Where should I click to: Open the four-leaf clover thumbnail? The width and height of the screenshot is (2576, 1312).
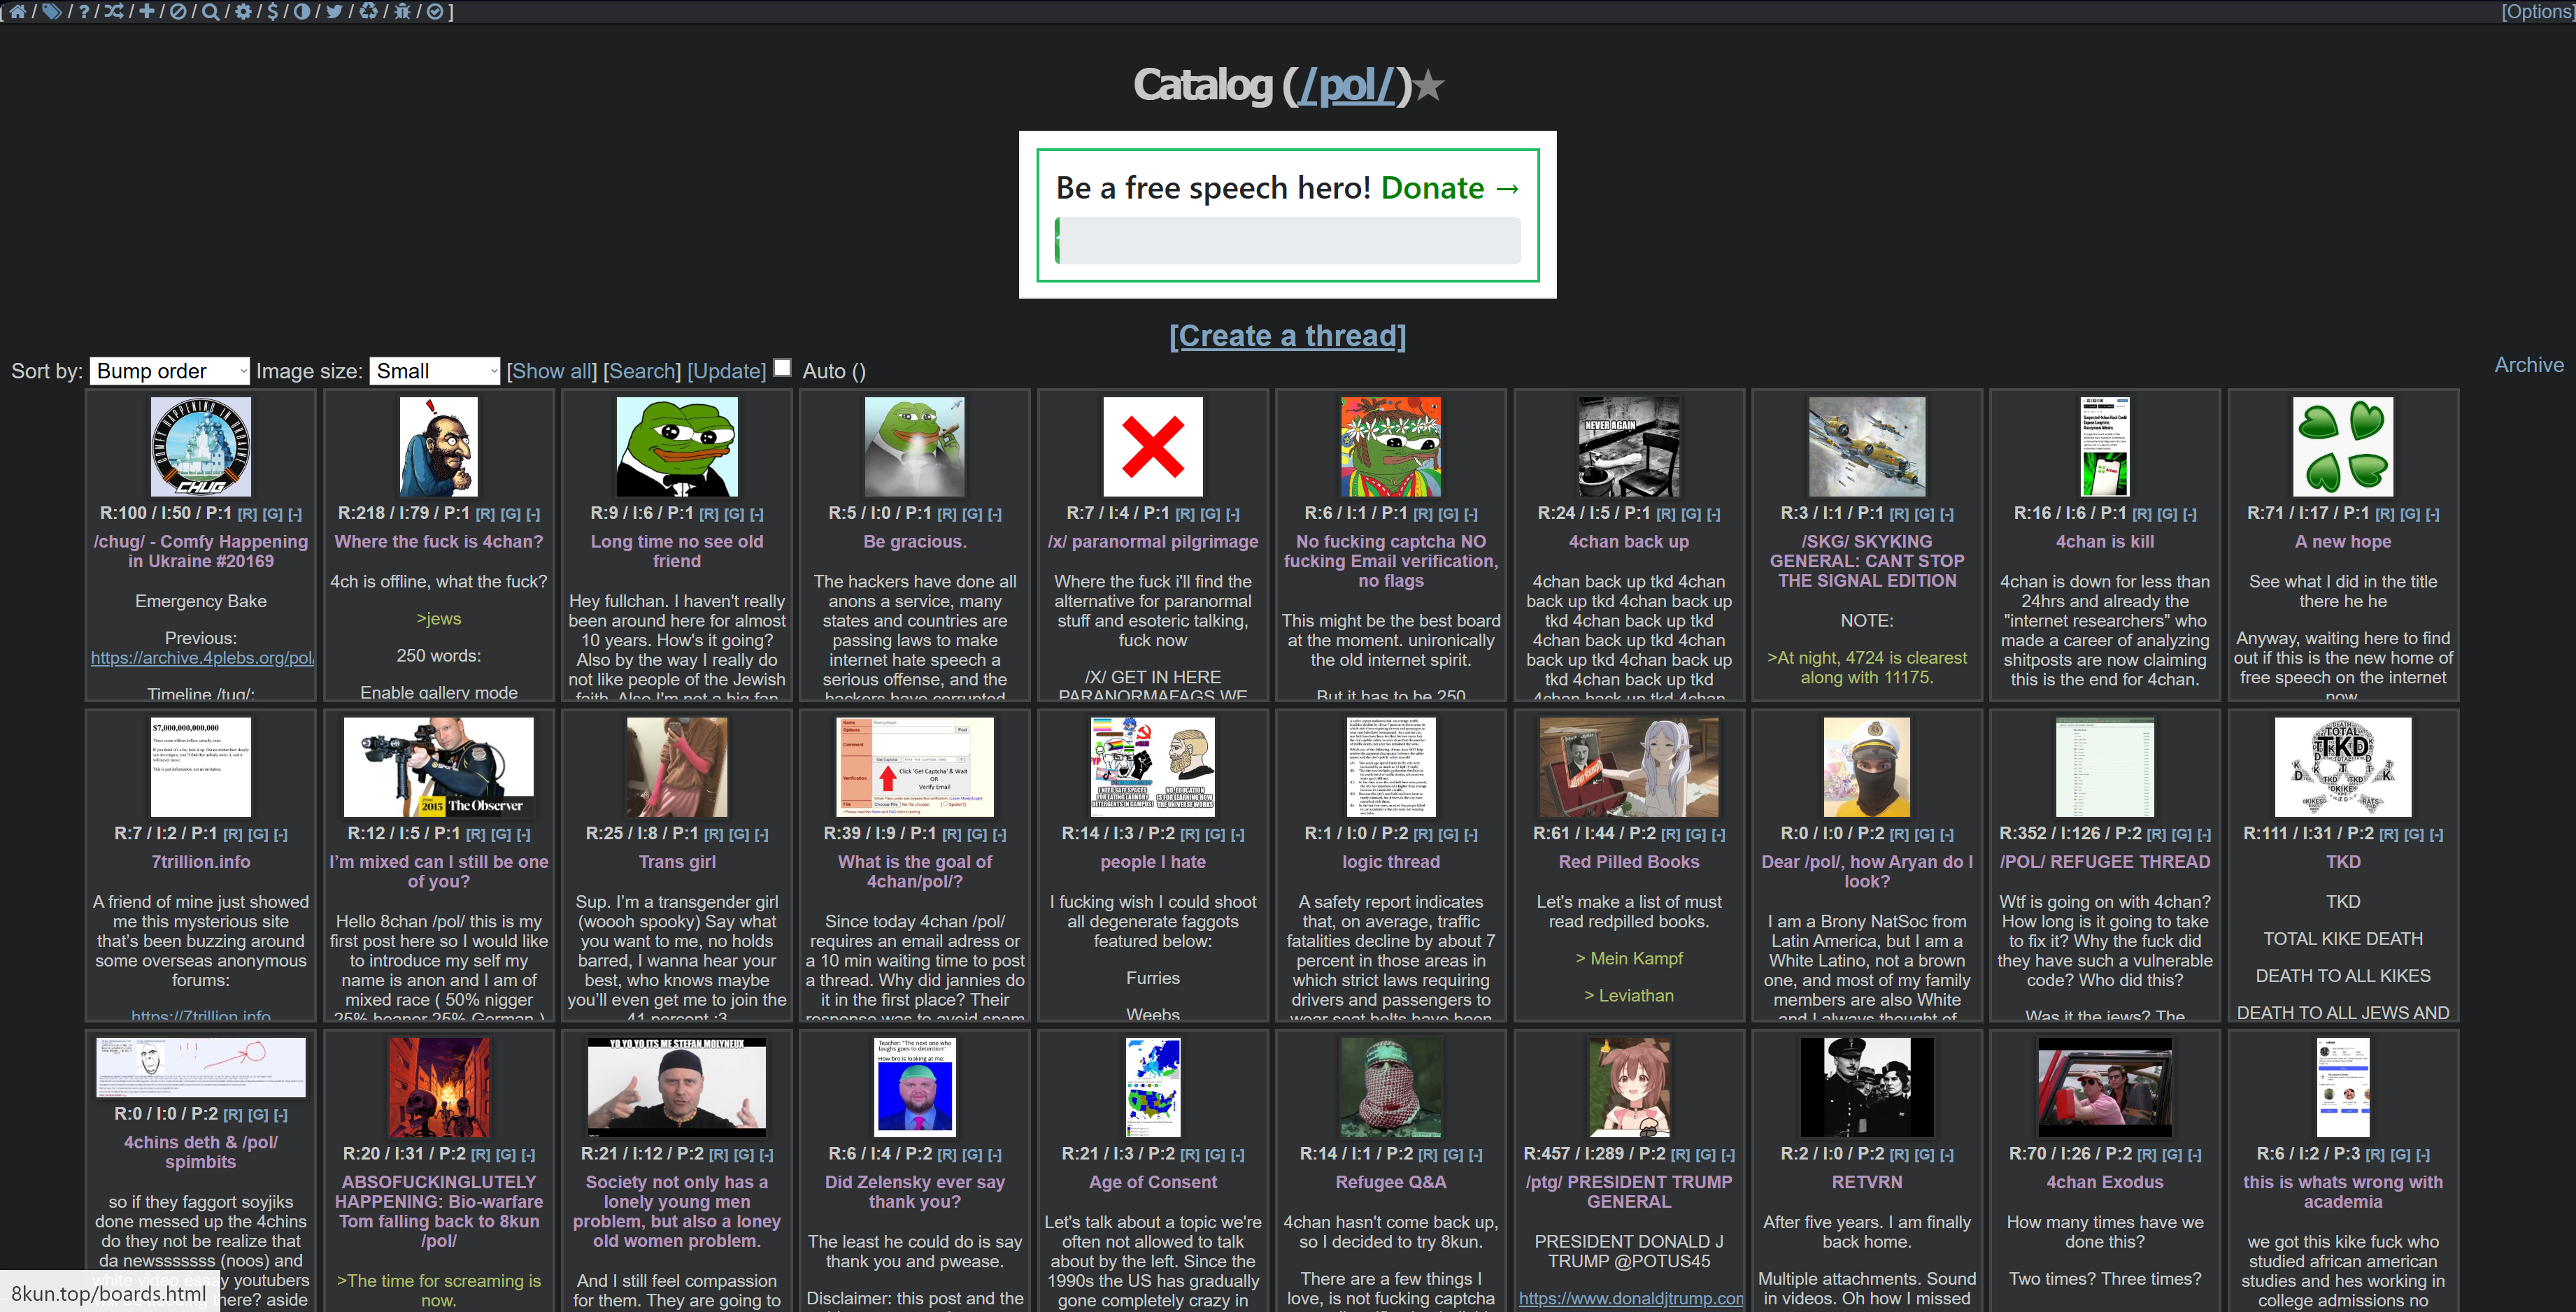click(2342, 446)
